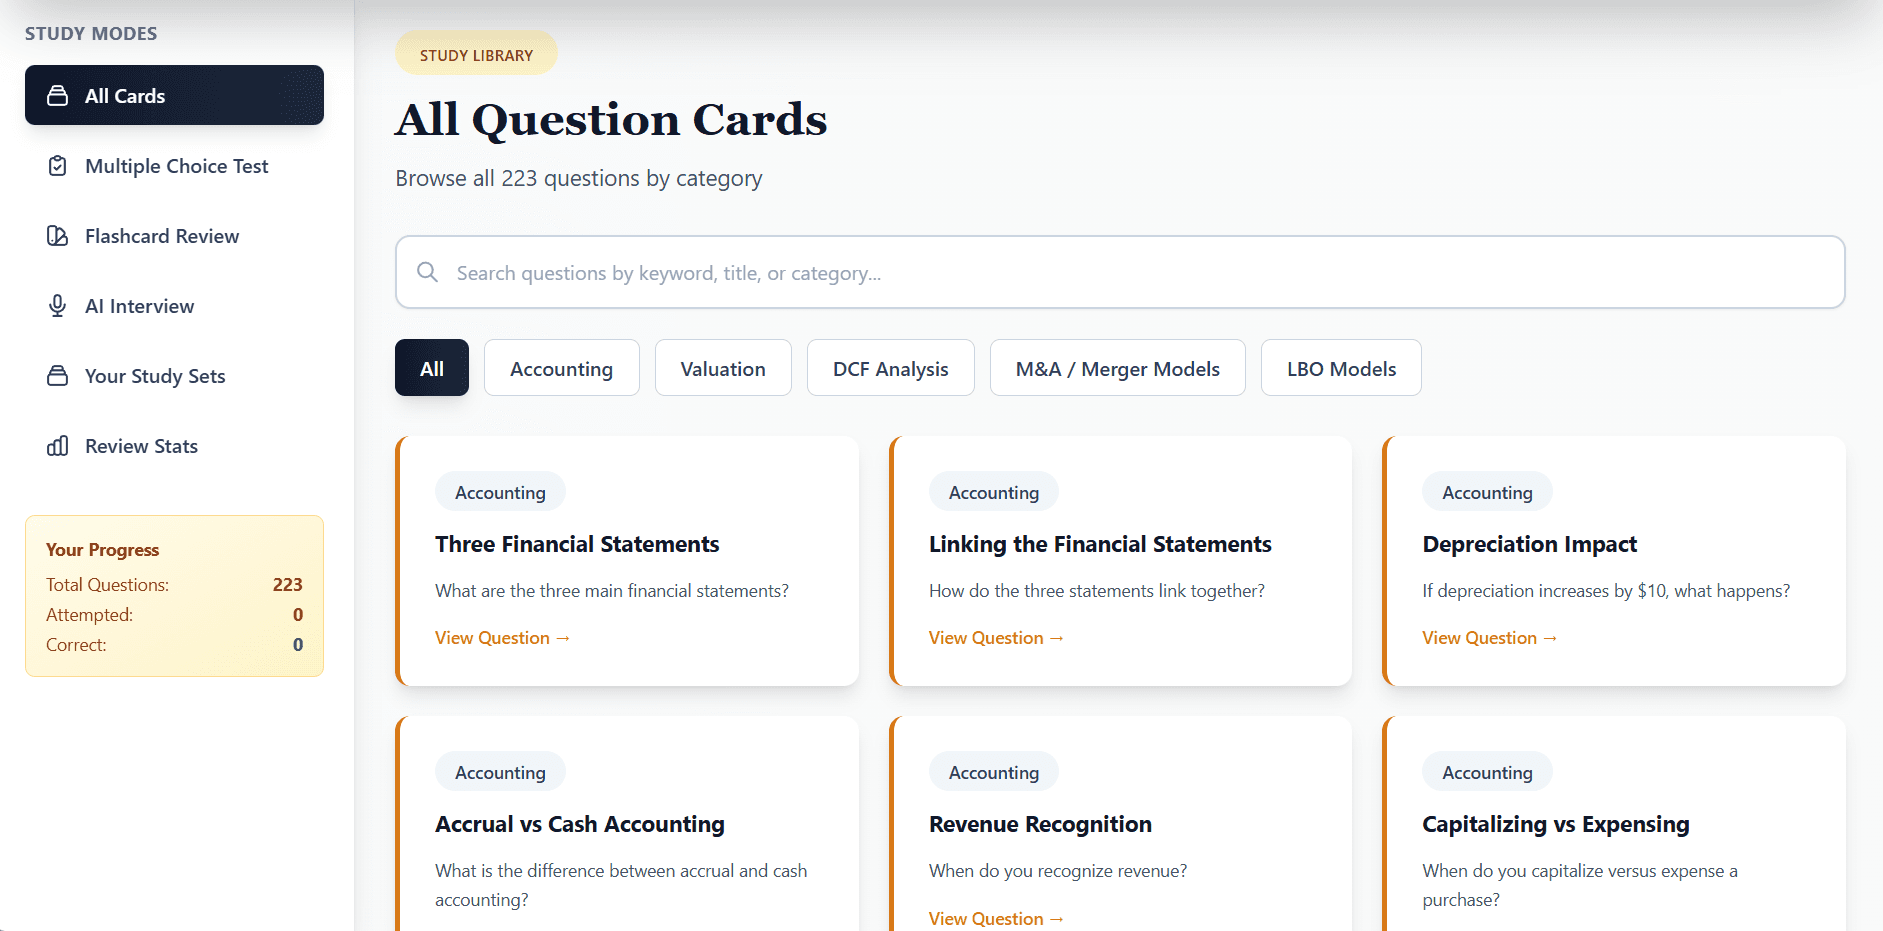Open the Revenue Recognition question

click(x=996, y=918)
